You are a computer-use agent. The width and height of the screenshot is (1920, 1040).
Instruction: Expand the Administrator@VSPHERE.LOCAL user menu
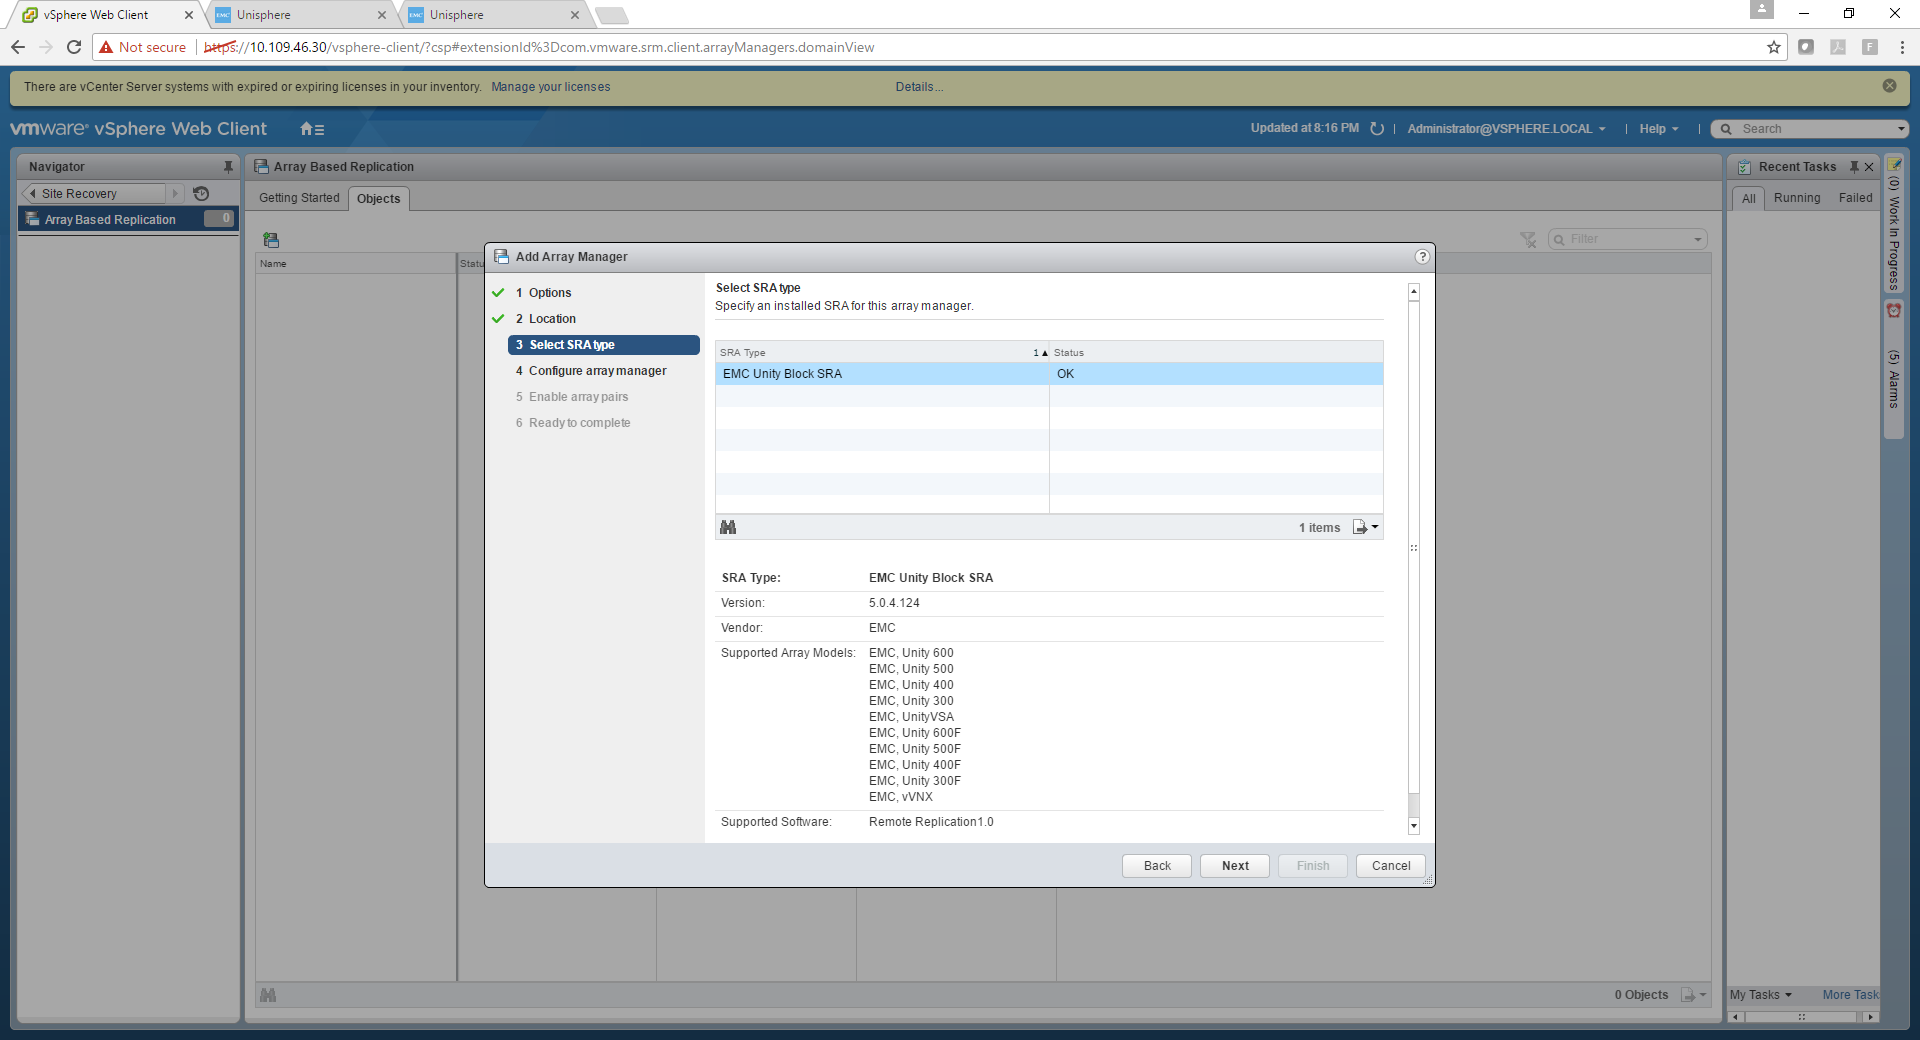(1505, 129)
